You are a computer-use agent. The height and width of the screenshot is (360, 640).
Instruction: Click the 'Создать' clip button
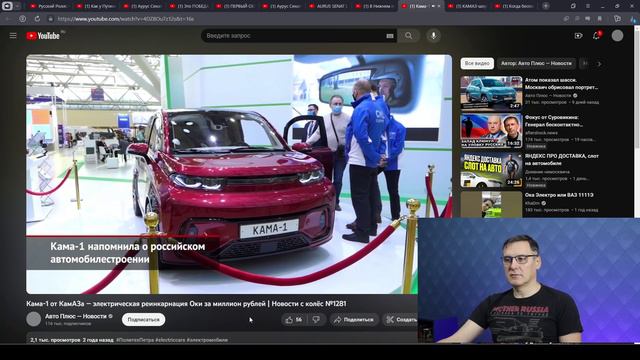click(x=402, y=320)
